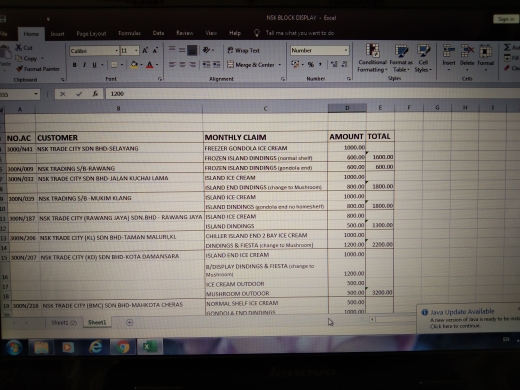
Task: Open the Calibri font name dropdown
Action: pyautogui.click(x=117, y=51)
